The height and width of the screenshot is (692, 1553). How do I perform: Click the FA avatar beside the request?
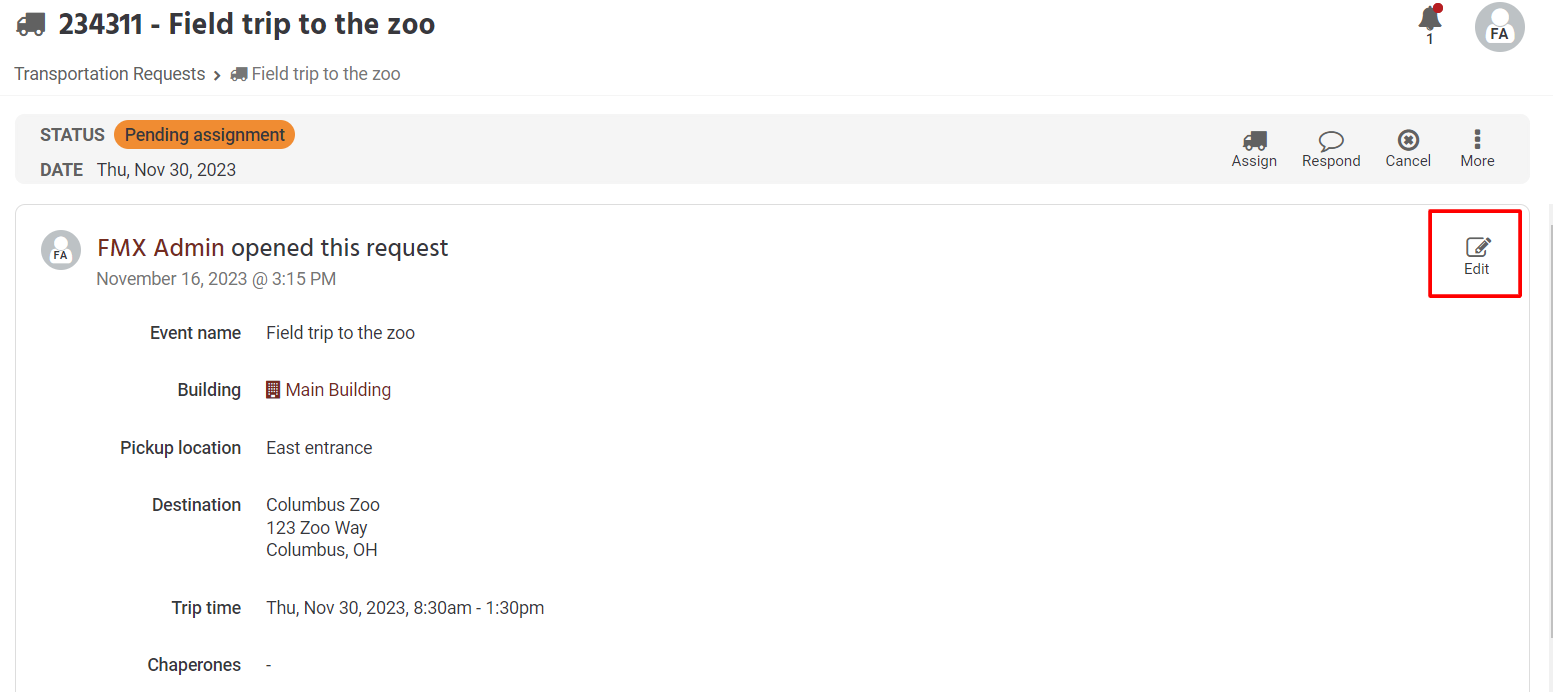click(61, 250)
